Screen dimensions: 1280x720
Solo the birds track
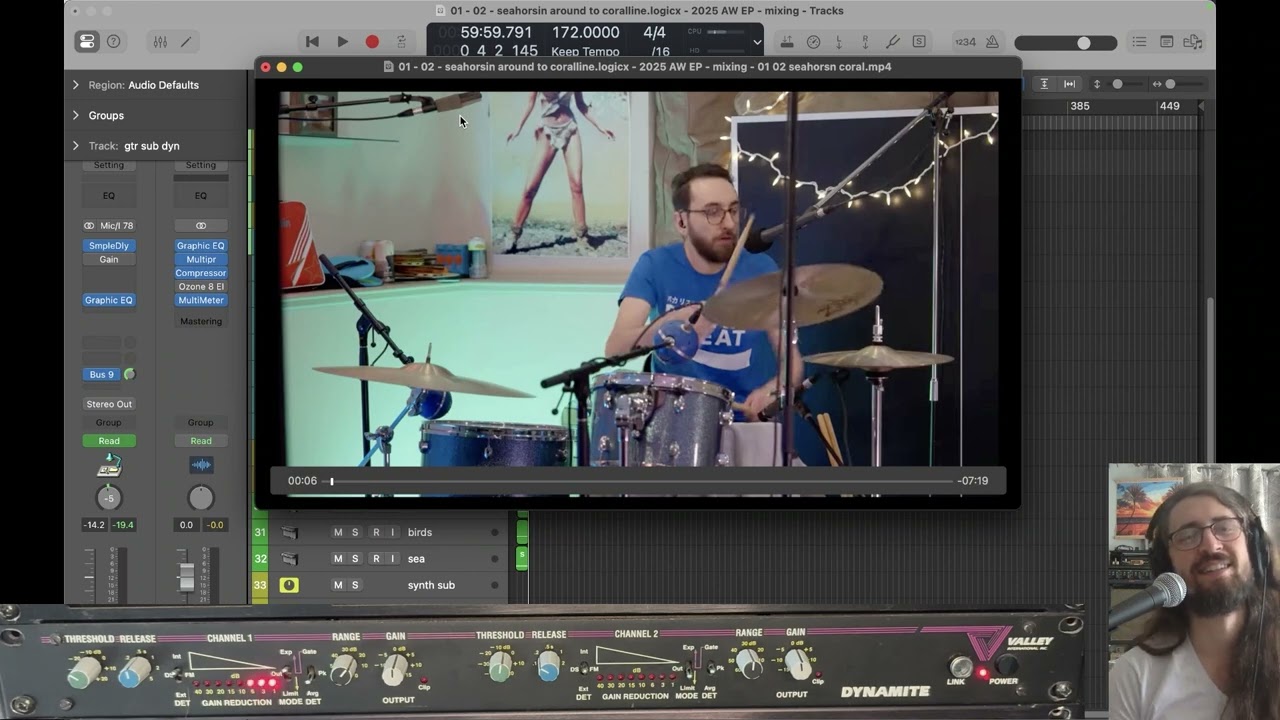point(354,532)
